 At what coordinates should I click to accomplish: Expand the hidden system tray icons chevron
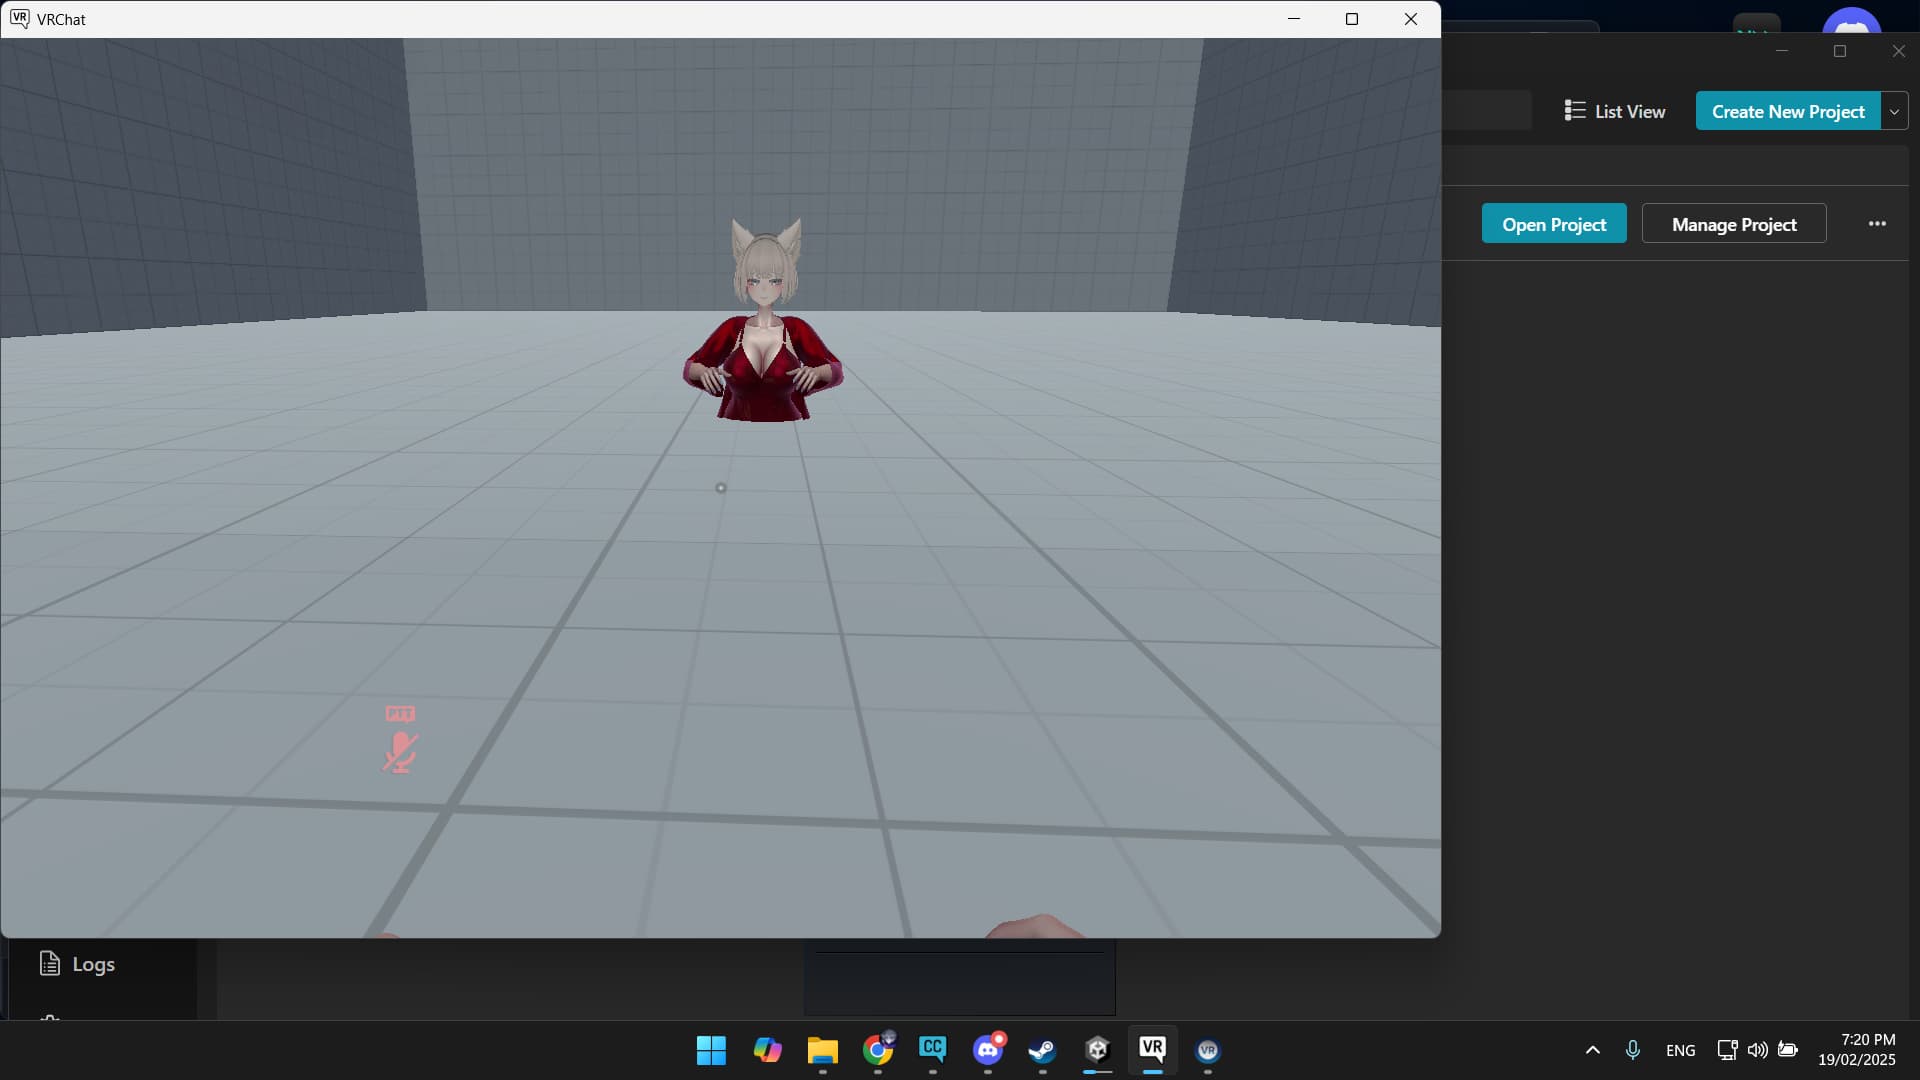[1592, 1050]
